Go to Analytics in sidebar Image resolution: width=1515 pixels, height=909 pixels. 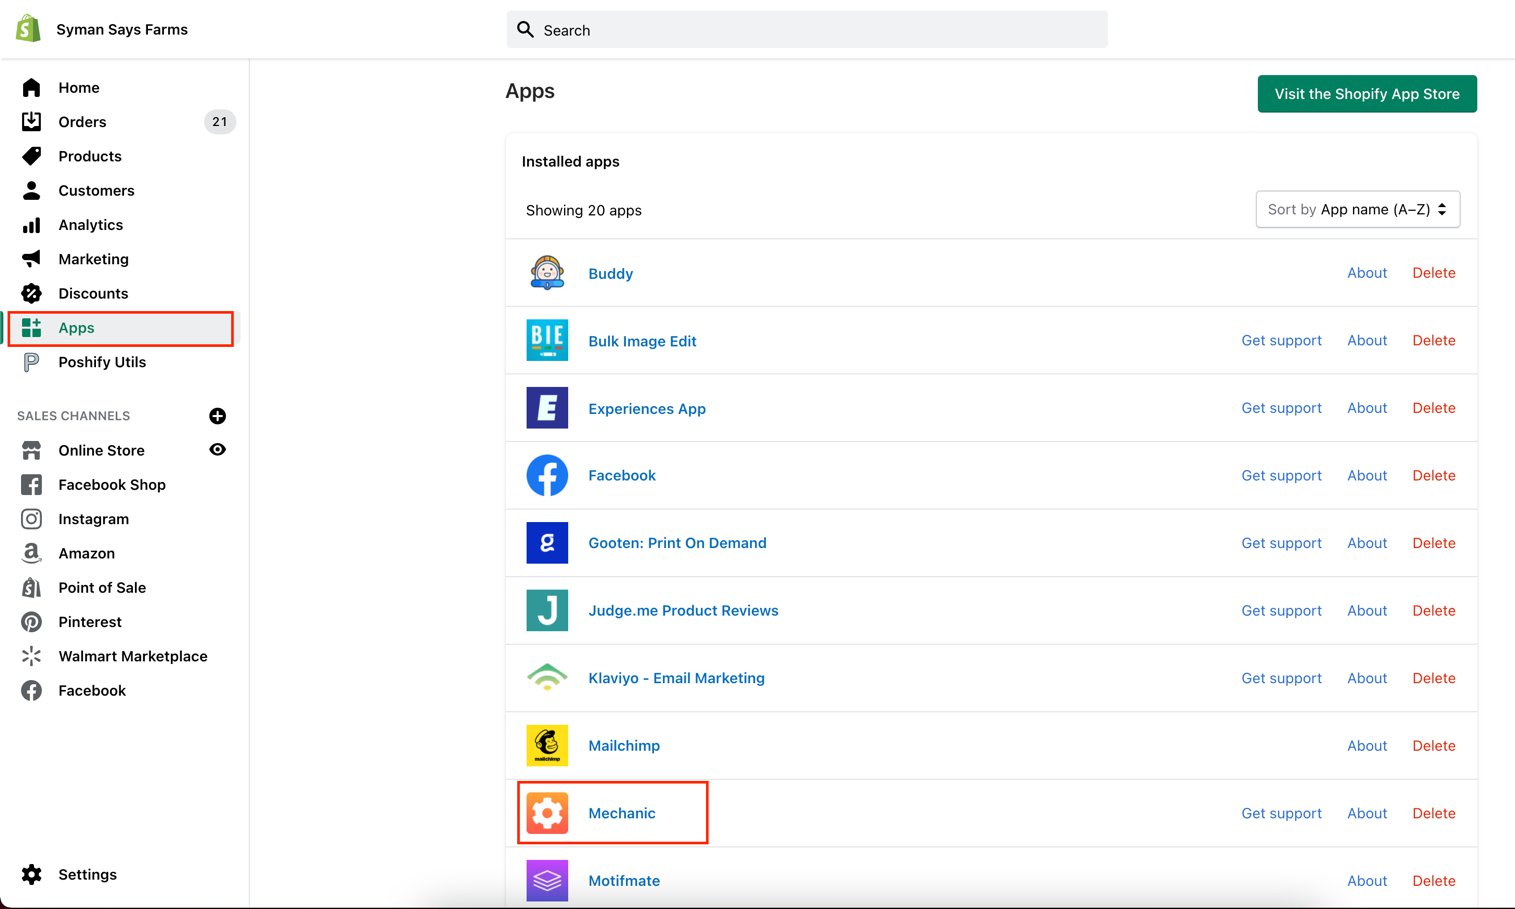pos(90,225)
